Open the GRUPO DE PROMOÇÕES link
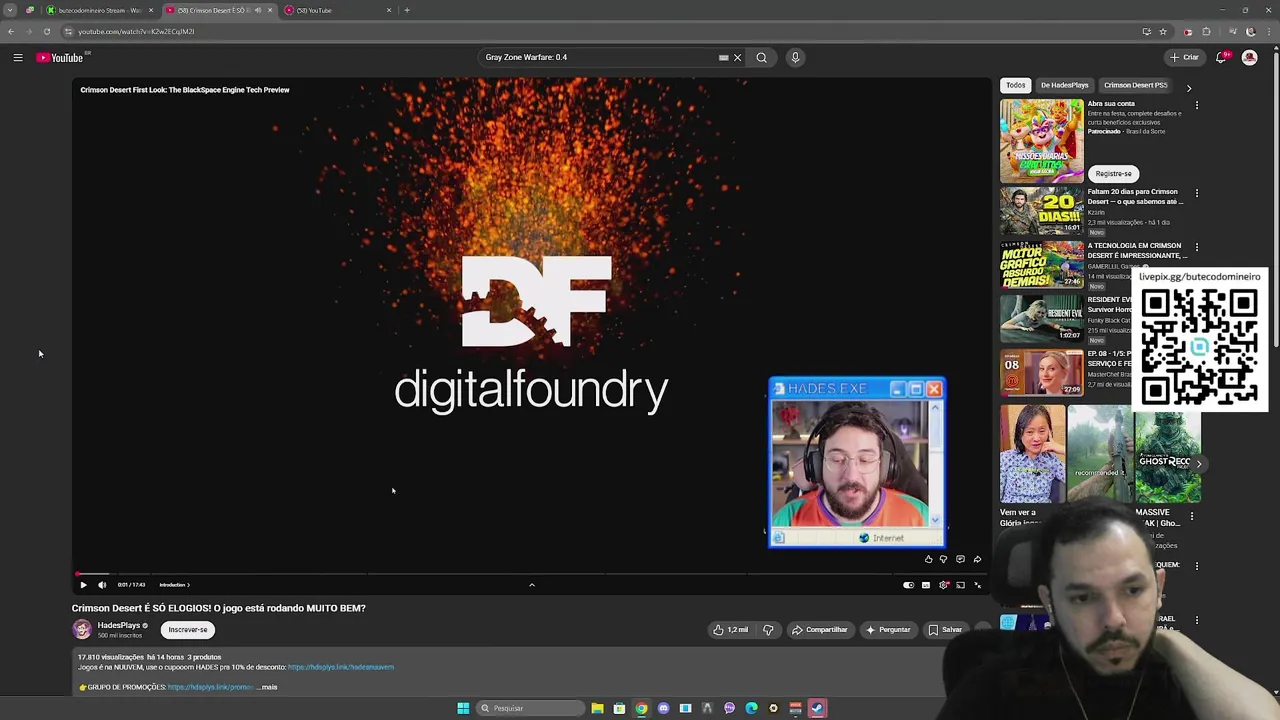 [x=210, y=687]
